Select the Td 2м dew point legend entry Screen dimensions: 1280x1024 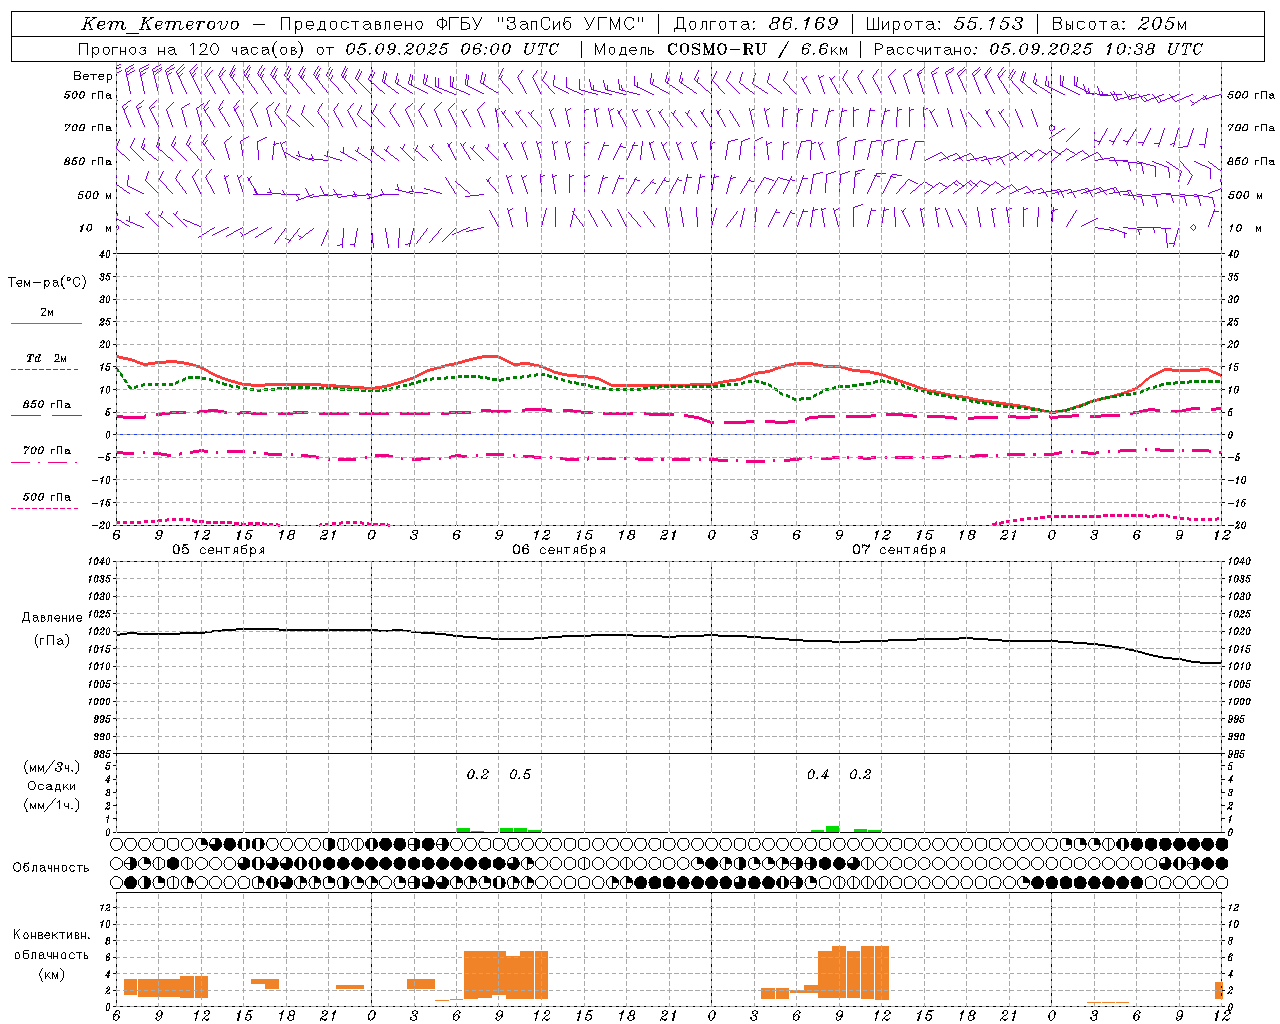point(47,358)
